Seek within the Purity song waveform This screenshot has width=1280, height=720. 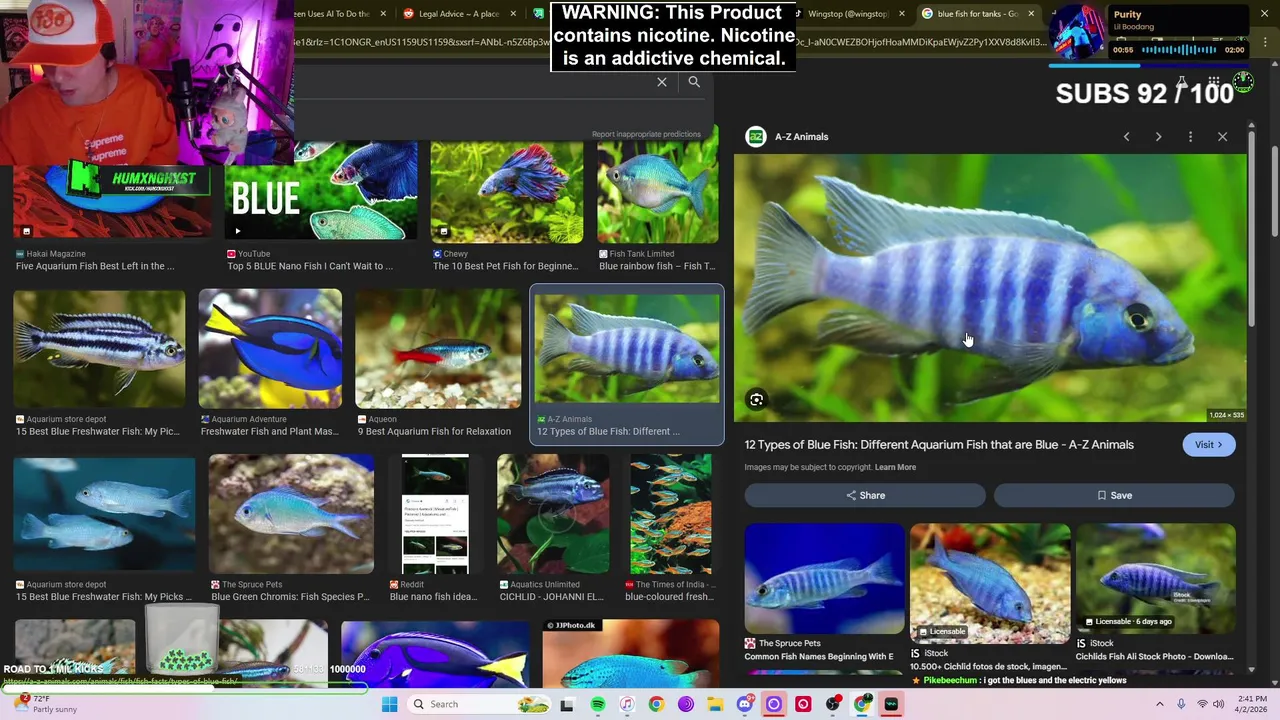(1178, 50)
